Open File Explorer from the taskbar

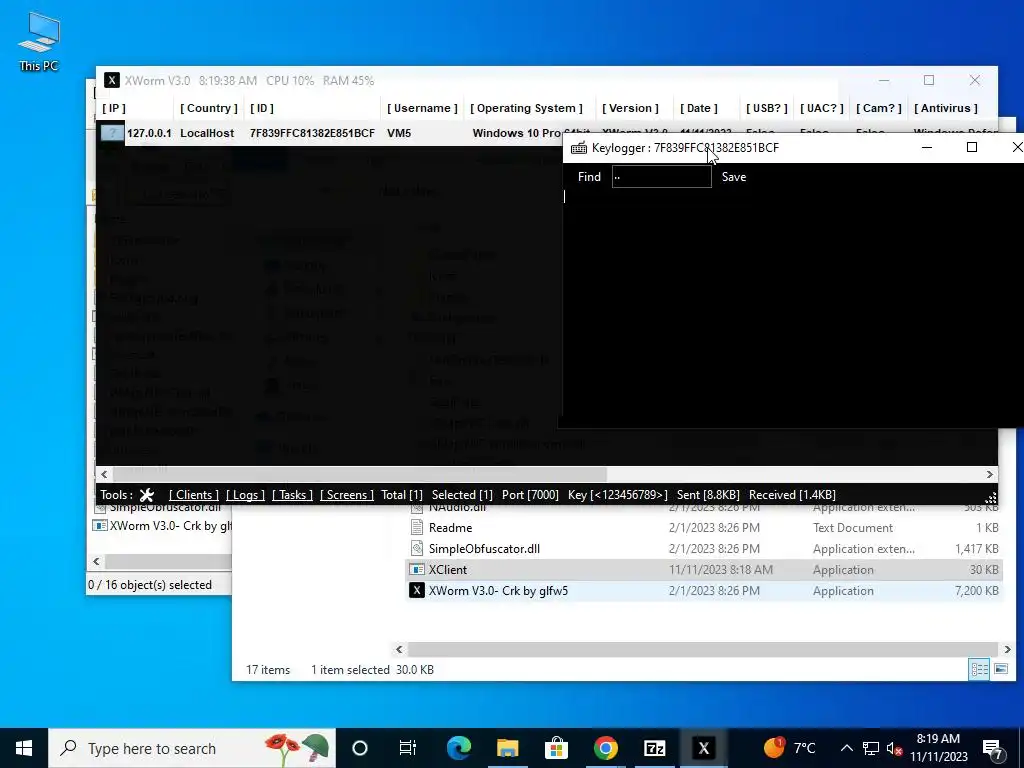(507, 748)
